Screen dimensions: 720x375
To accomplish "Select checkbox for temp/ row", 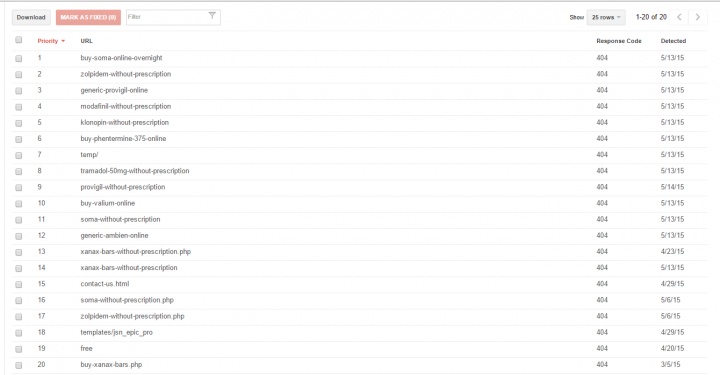I will [19, 155].
